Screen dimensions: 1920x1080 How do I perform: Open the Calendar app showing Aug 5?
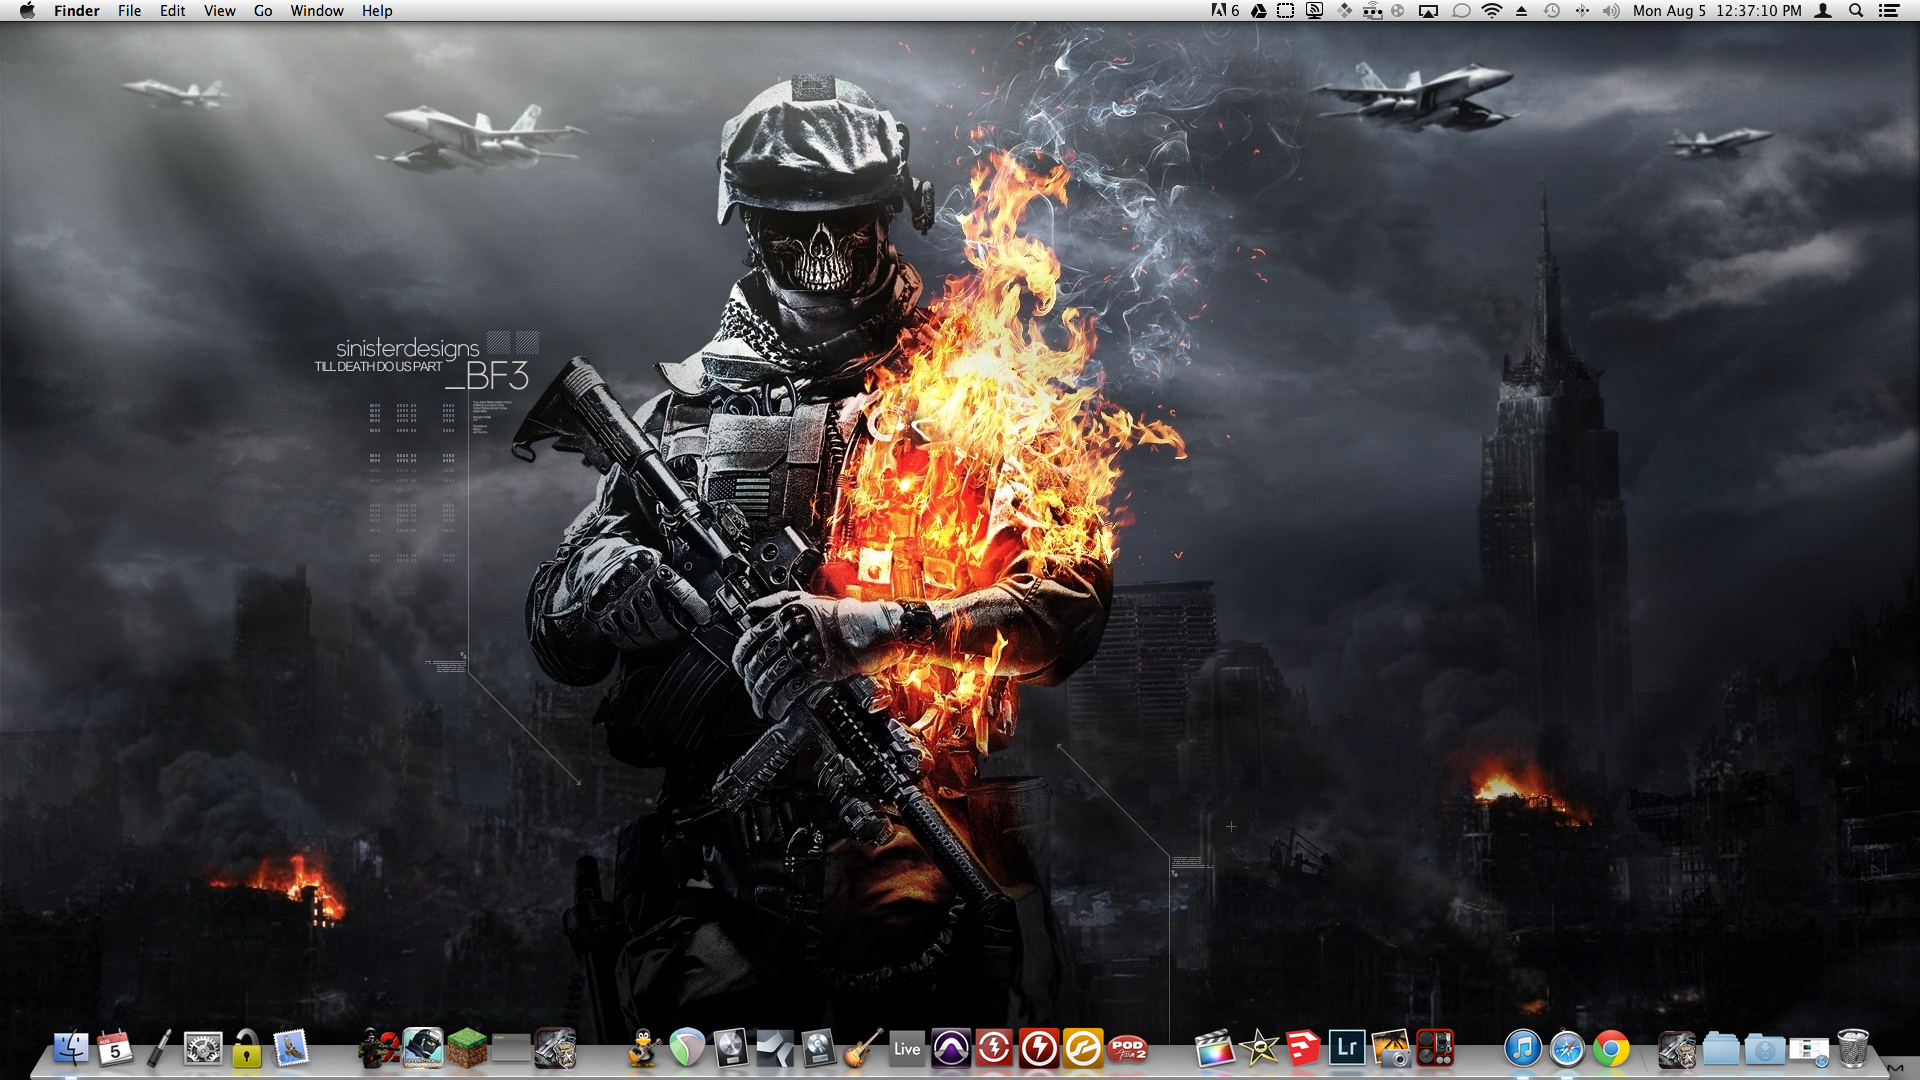click(x=115, y=1049)
